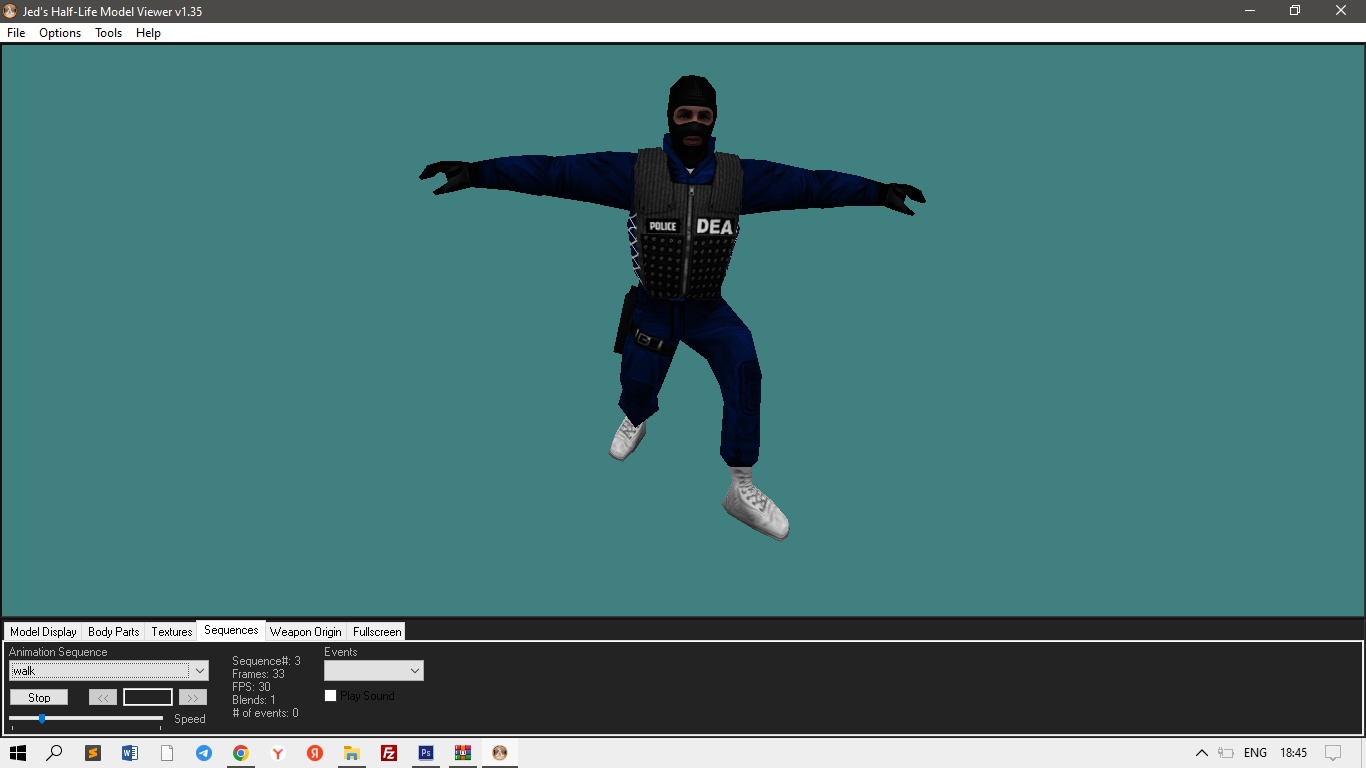
Task: Show hidden system tray icons
Action: pos(1202,753)
